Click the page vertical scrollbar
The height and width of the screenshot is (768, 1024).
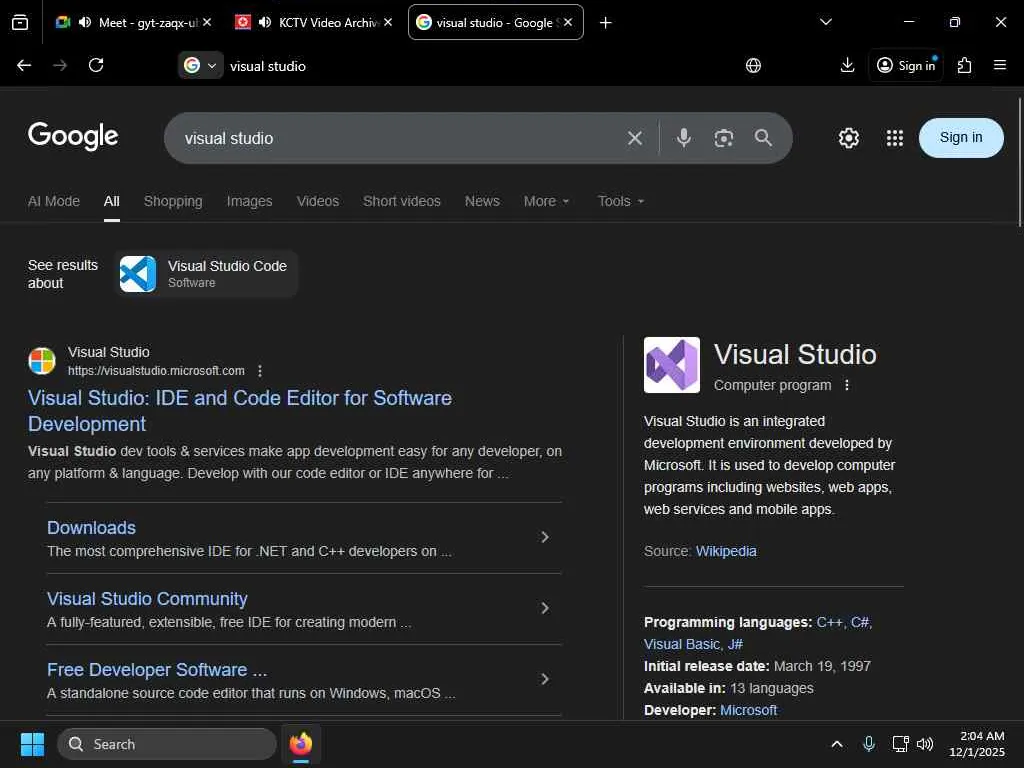tap(1019, 162)
